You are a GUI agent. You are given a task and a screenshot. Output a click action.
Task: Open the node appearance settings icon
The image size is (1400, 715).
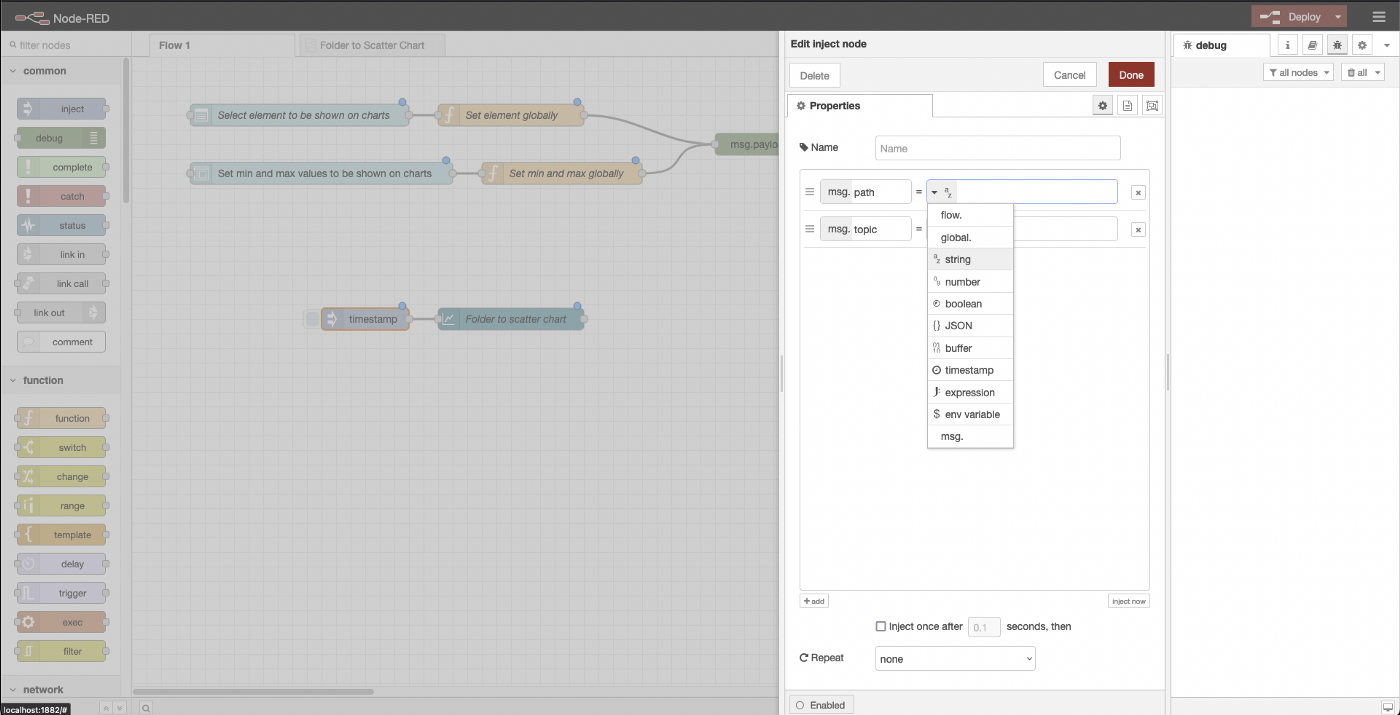pyautogui.click(x=1151, y=106)
